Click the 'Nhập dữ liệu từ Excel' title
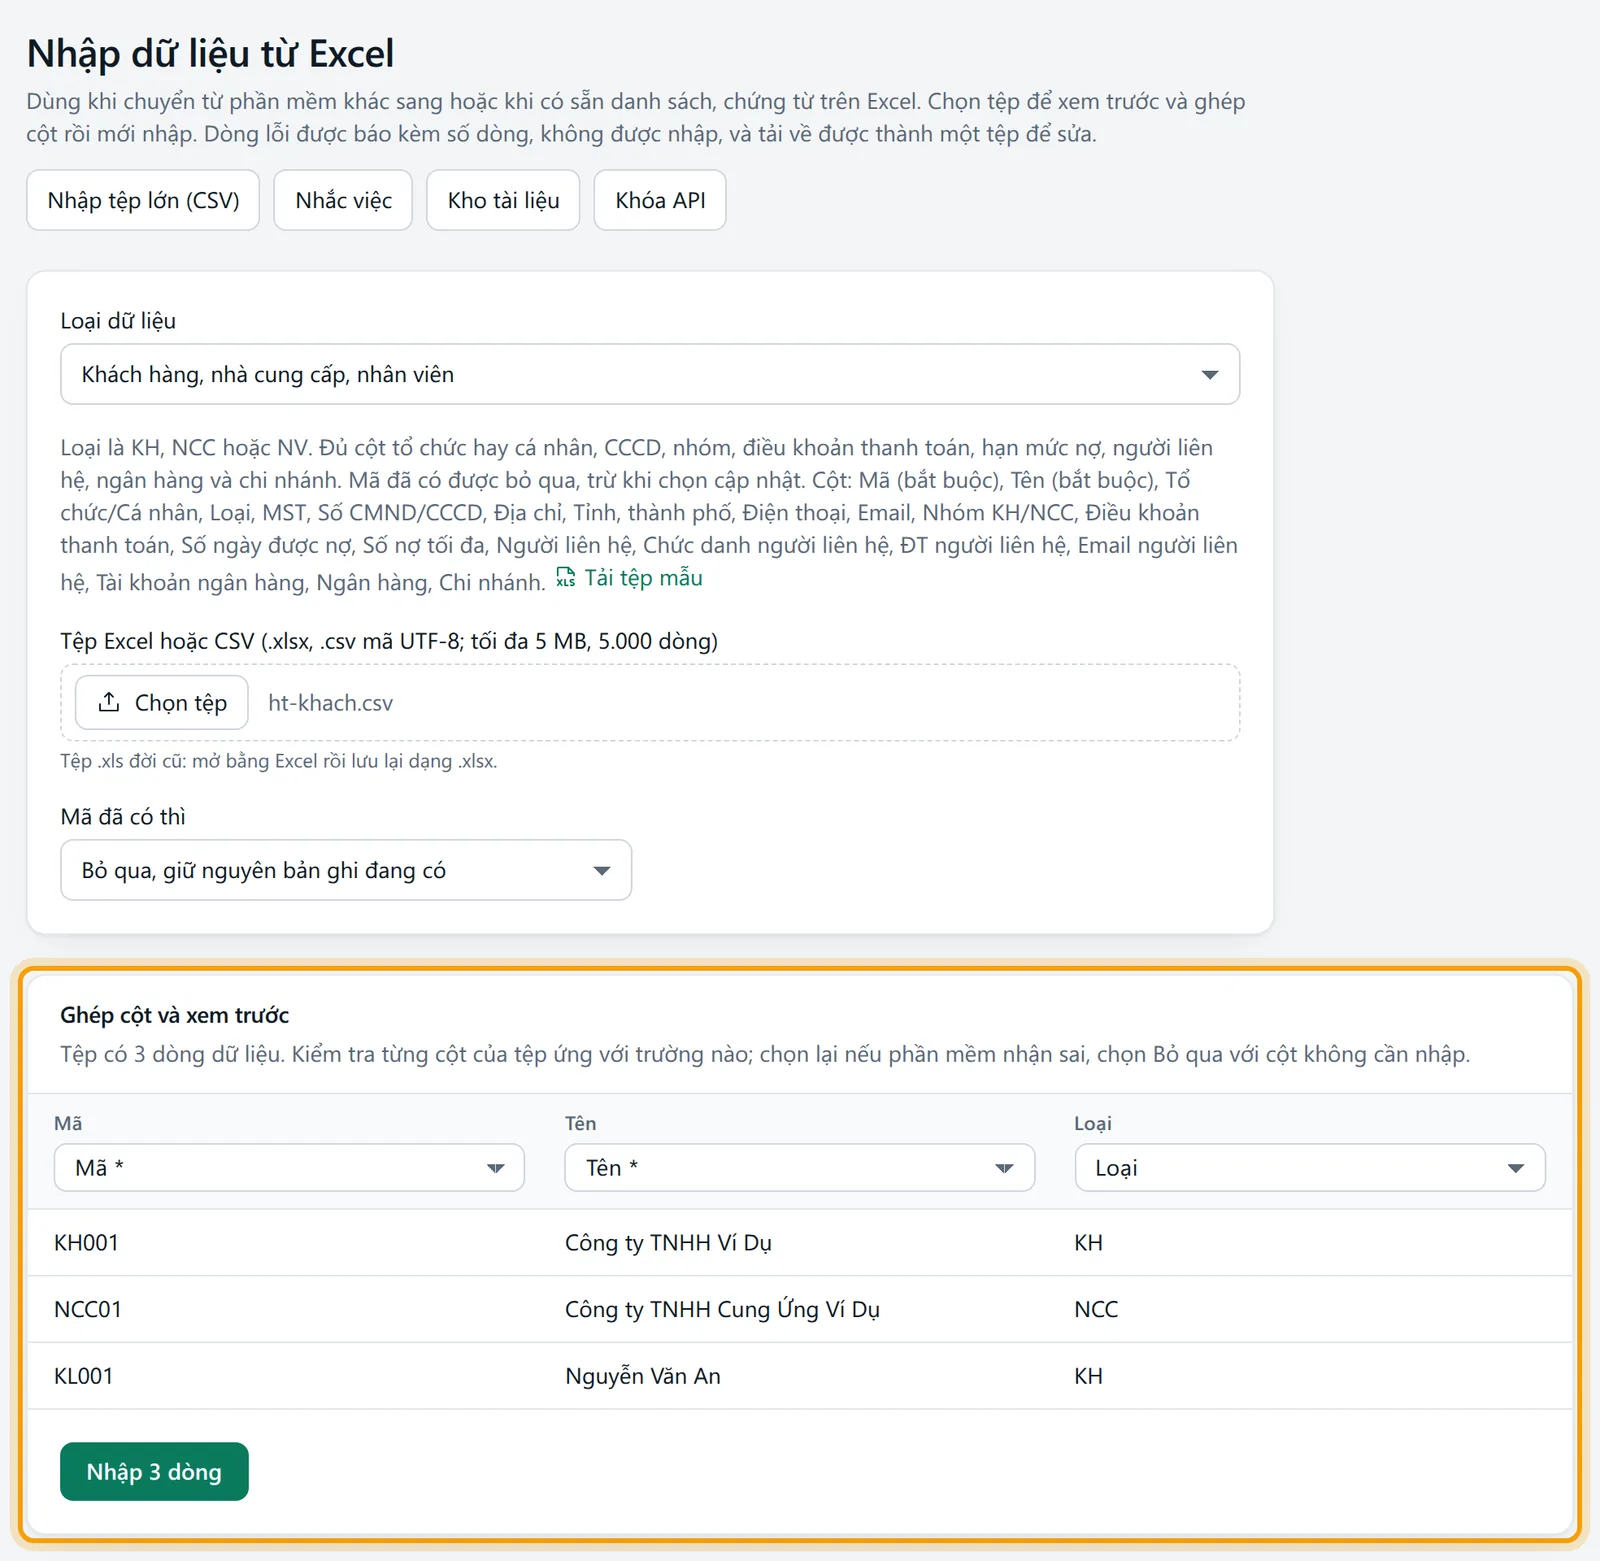The height and width of the screenshot is (1561, 1600). 210,53
